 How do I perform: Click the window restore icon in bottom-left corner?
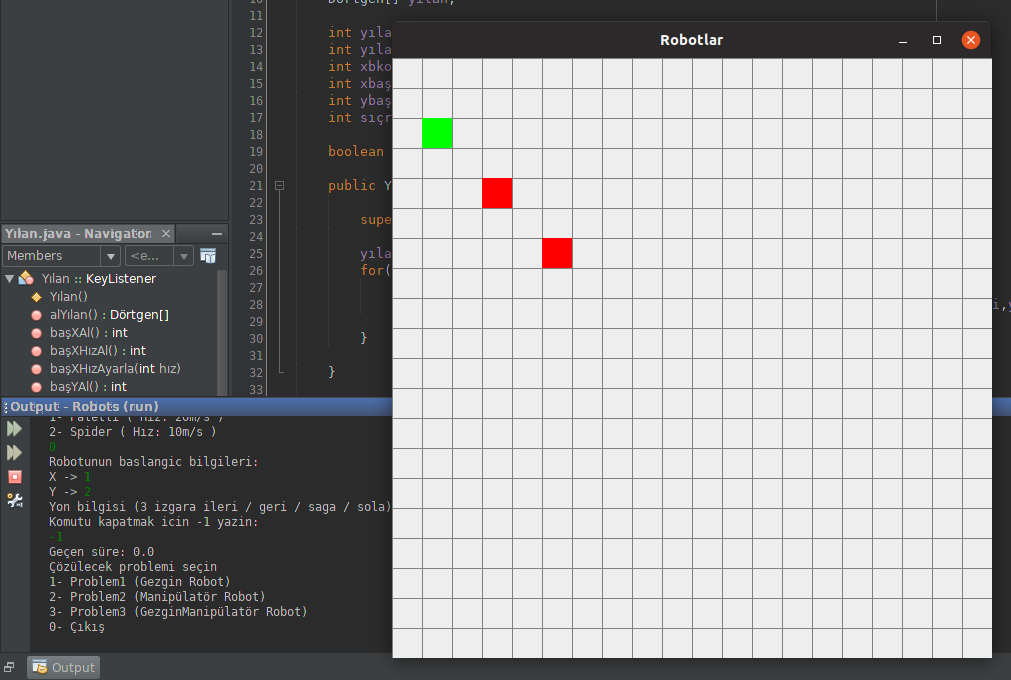pyautogui.click(x=9, y=667)
